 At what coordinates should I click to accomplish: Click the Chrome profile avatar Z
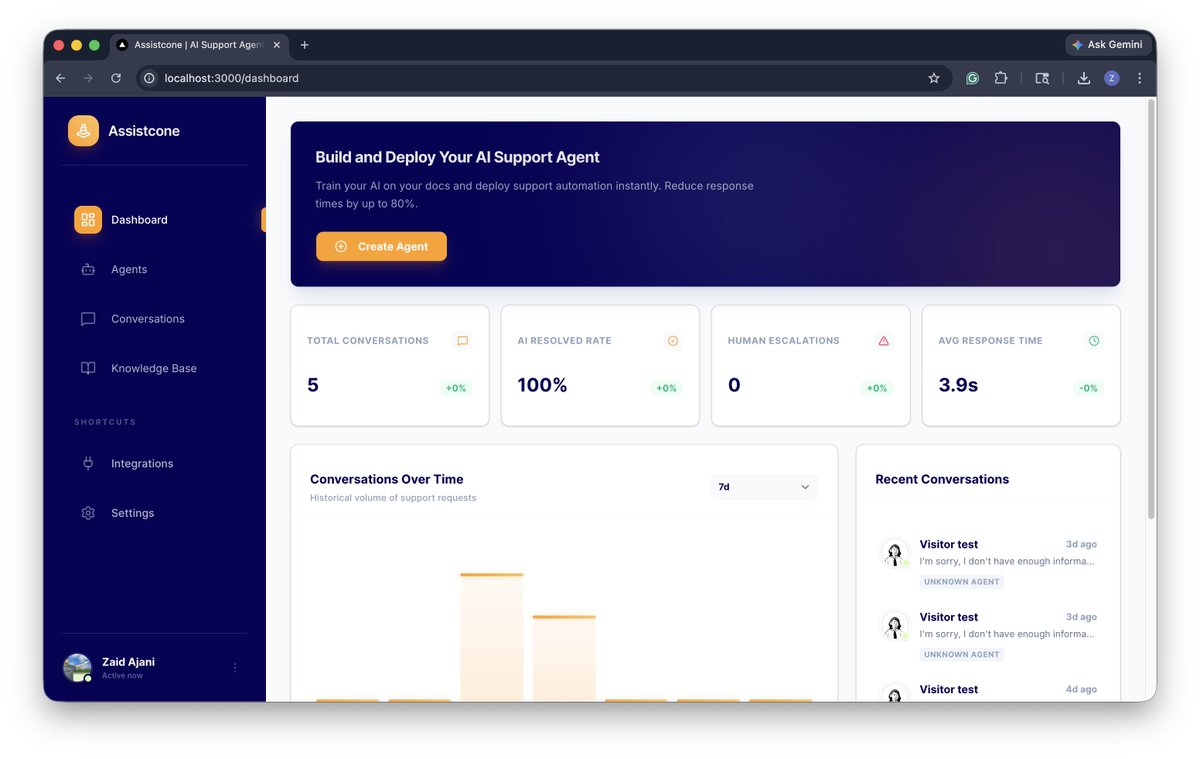[x=1112, y=78]
